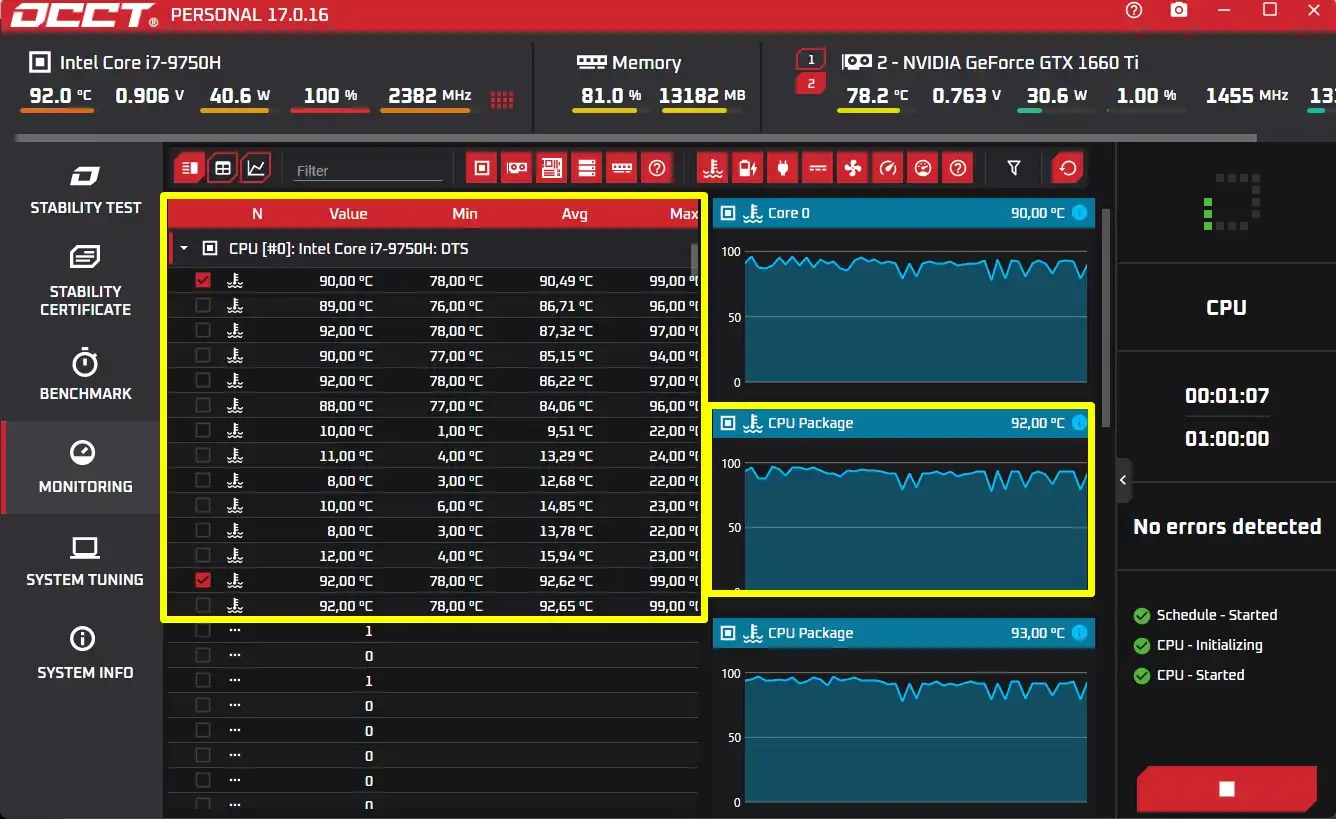Open the Stability Certificate section
The image size is (1336, 819).
pyautogui.click(x=85, y=282)
